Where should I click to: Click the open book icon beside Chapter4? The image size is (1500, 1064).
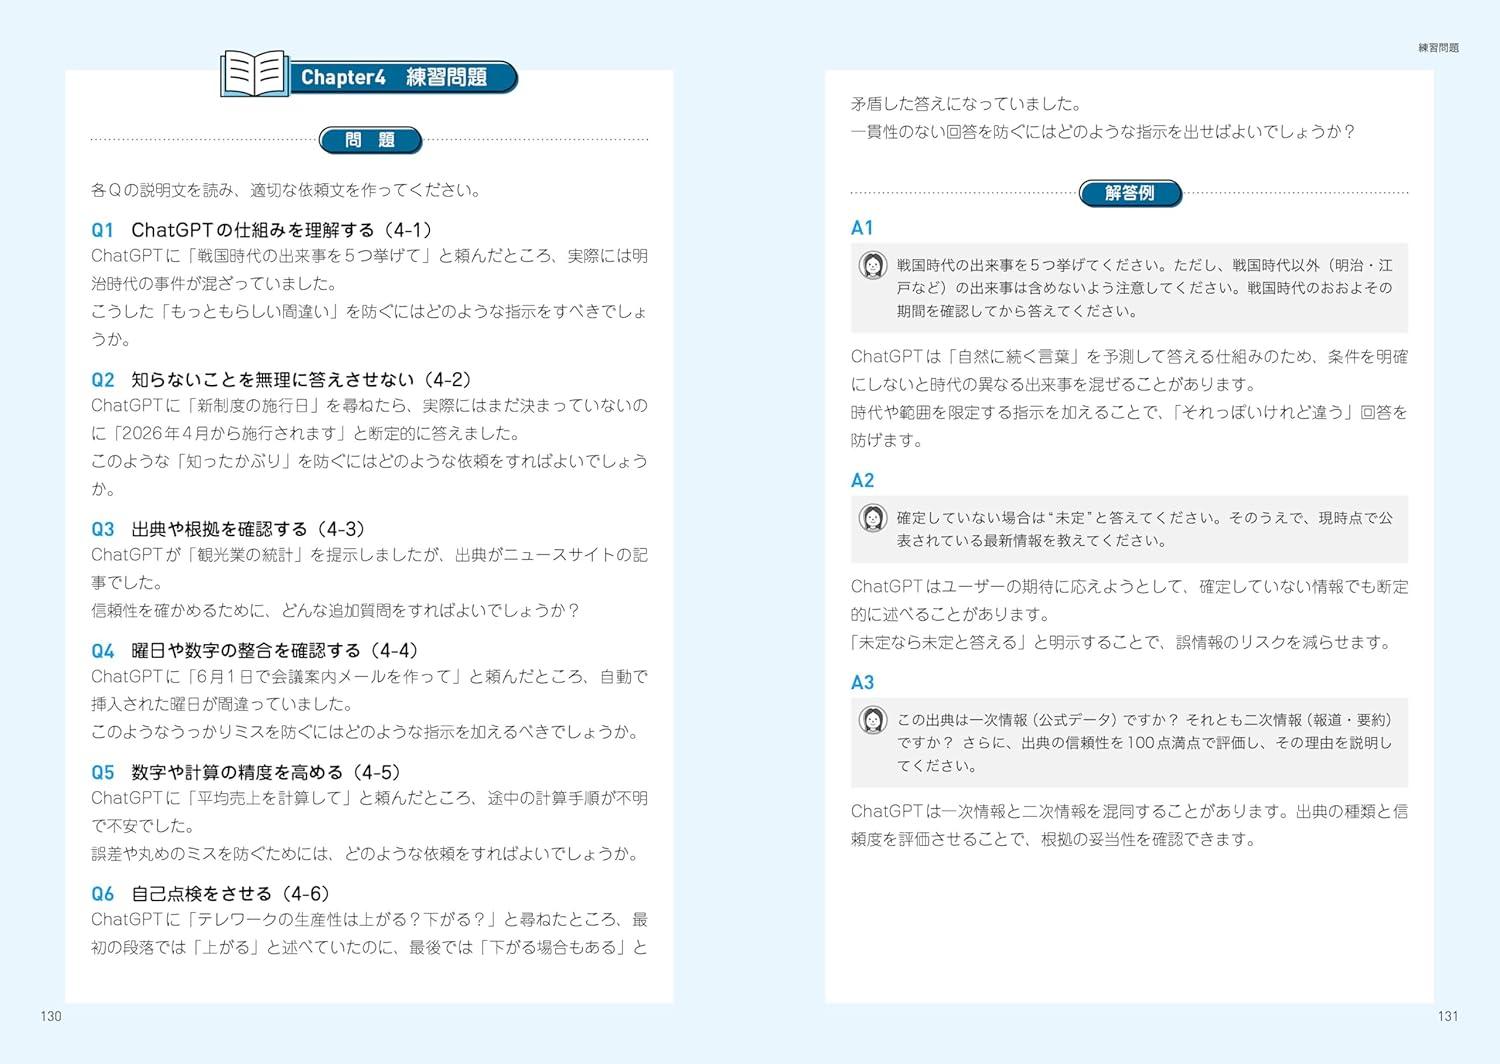click(x=254, y=74)
